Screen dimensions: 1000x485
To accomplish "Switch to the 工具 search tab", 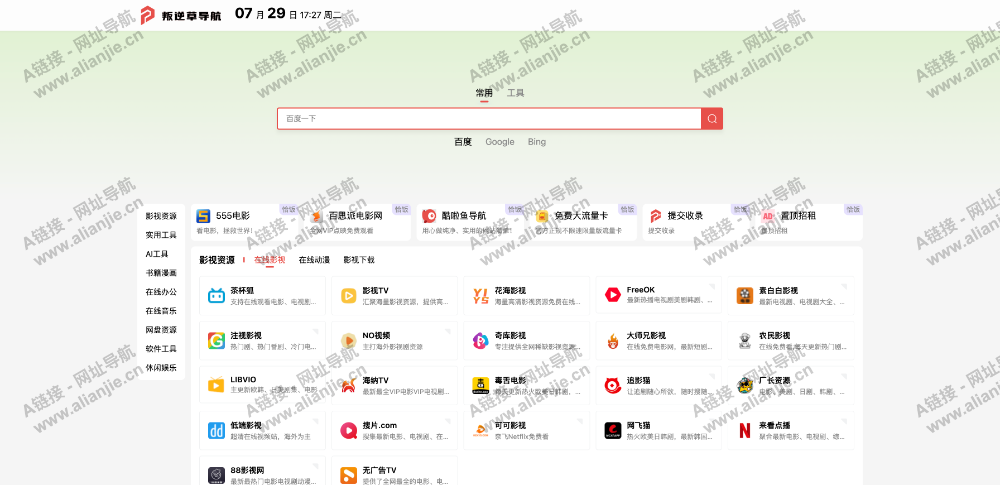I will point(515,93).
